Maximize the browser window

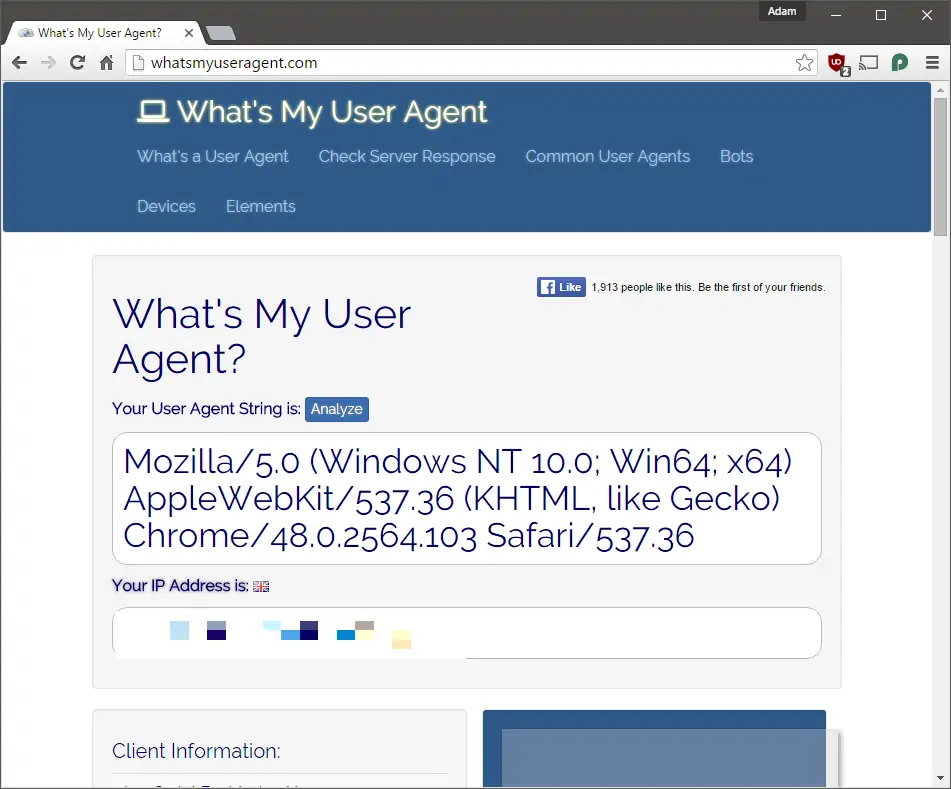881,15
